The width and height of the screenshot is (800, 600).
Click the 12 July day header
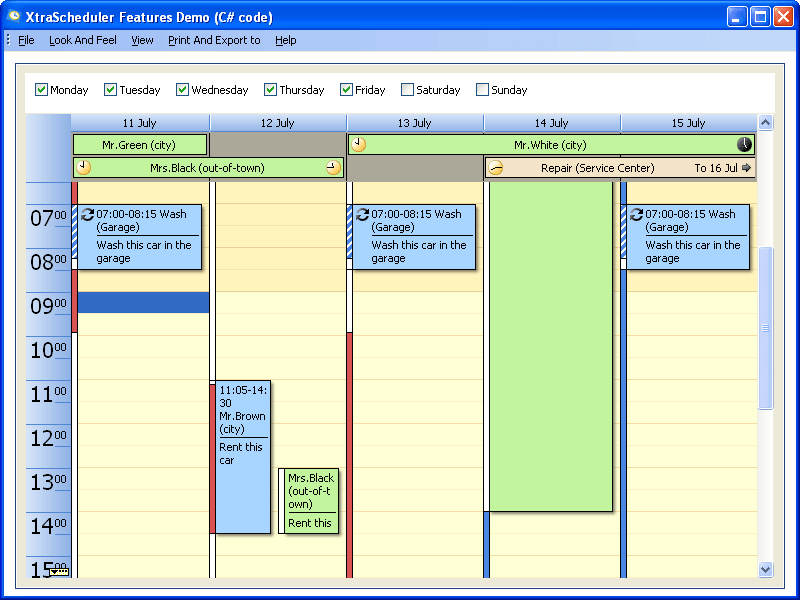pos(278,123)
